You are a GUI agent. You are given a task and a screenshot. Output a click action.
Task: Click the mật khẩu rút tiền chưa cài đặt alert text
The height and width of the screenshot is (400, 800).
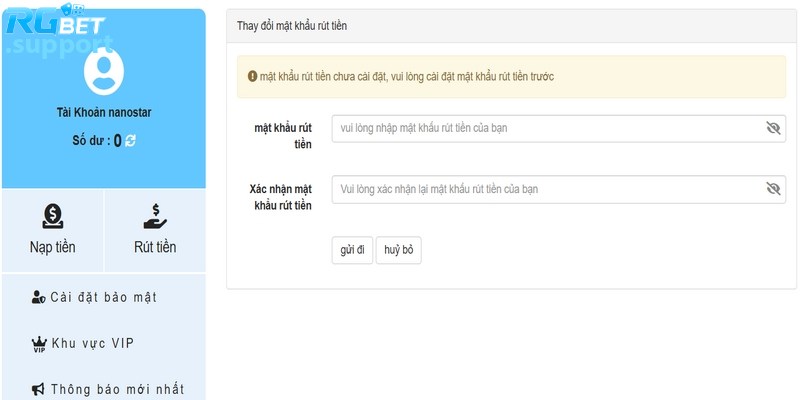coord(407,77)
